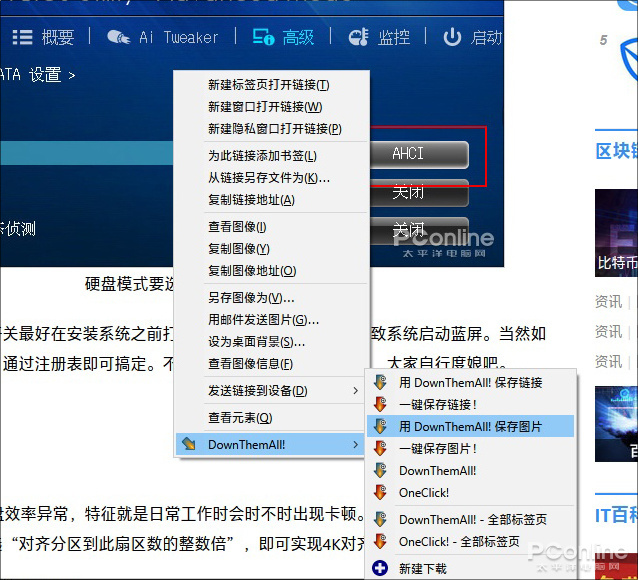Open DownThemAll! in the main context menu
Viewport: 638px width, 580px height.
[x=270, y=444]
